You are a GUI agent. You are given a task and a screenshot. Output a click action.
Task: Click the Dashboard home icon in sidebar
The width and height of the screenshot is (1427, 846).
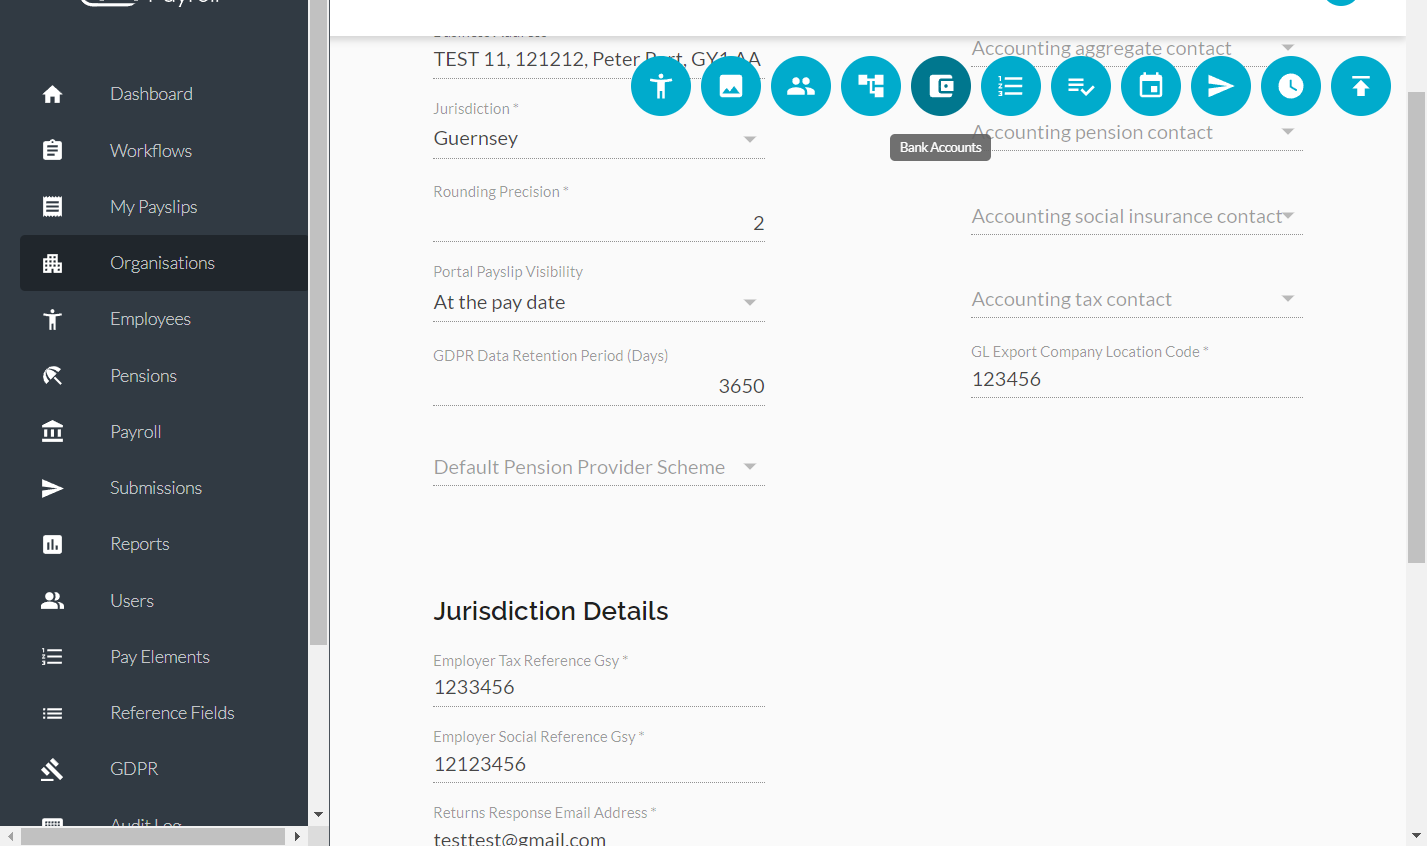53,94
